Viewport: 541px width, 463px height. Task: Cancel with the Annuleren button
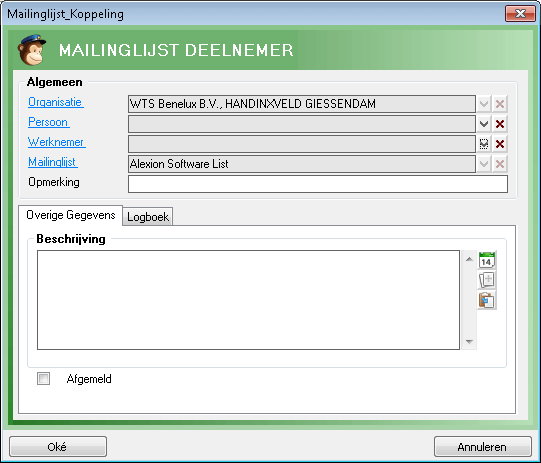tap(482, 447)
